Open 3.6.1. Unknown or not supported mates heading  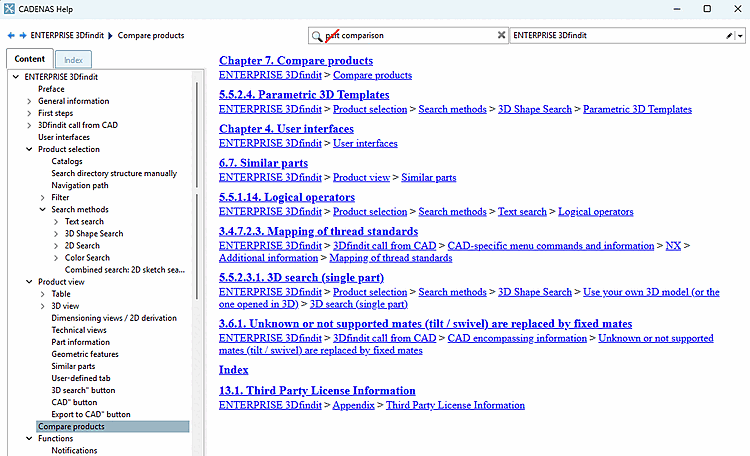coord(426,324)
